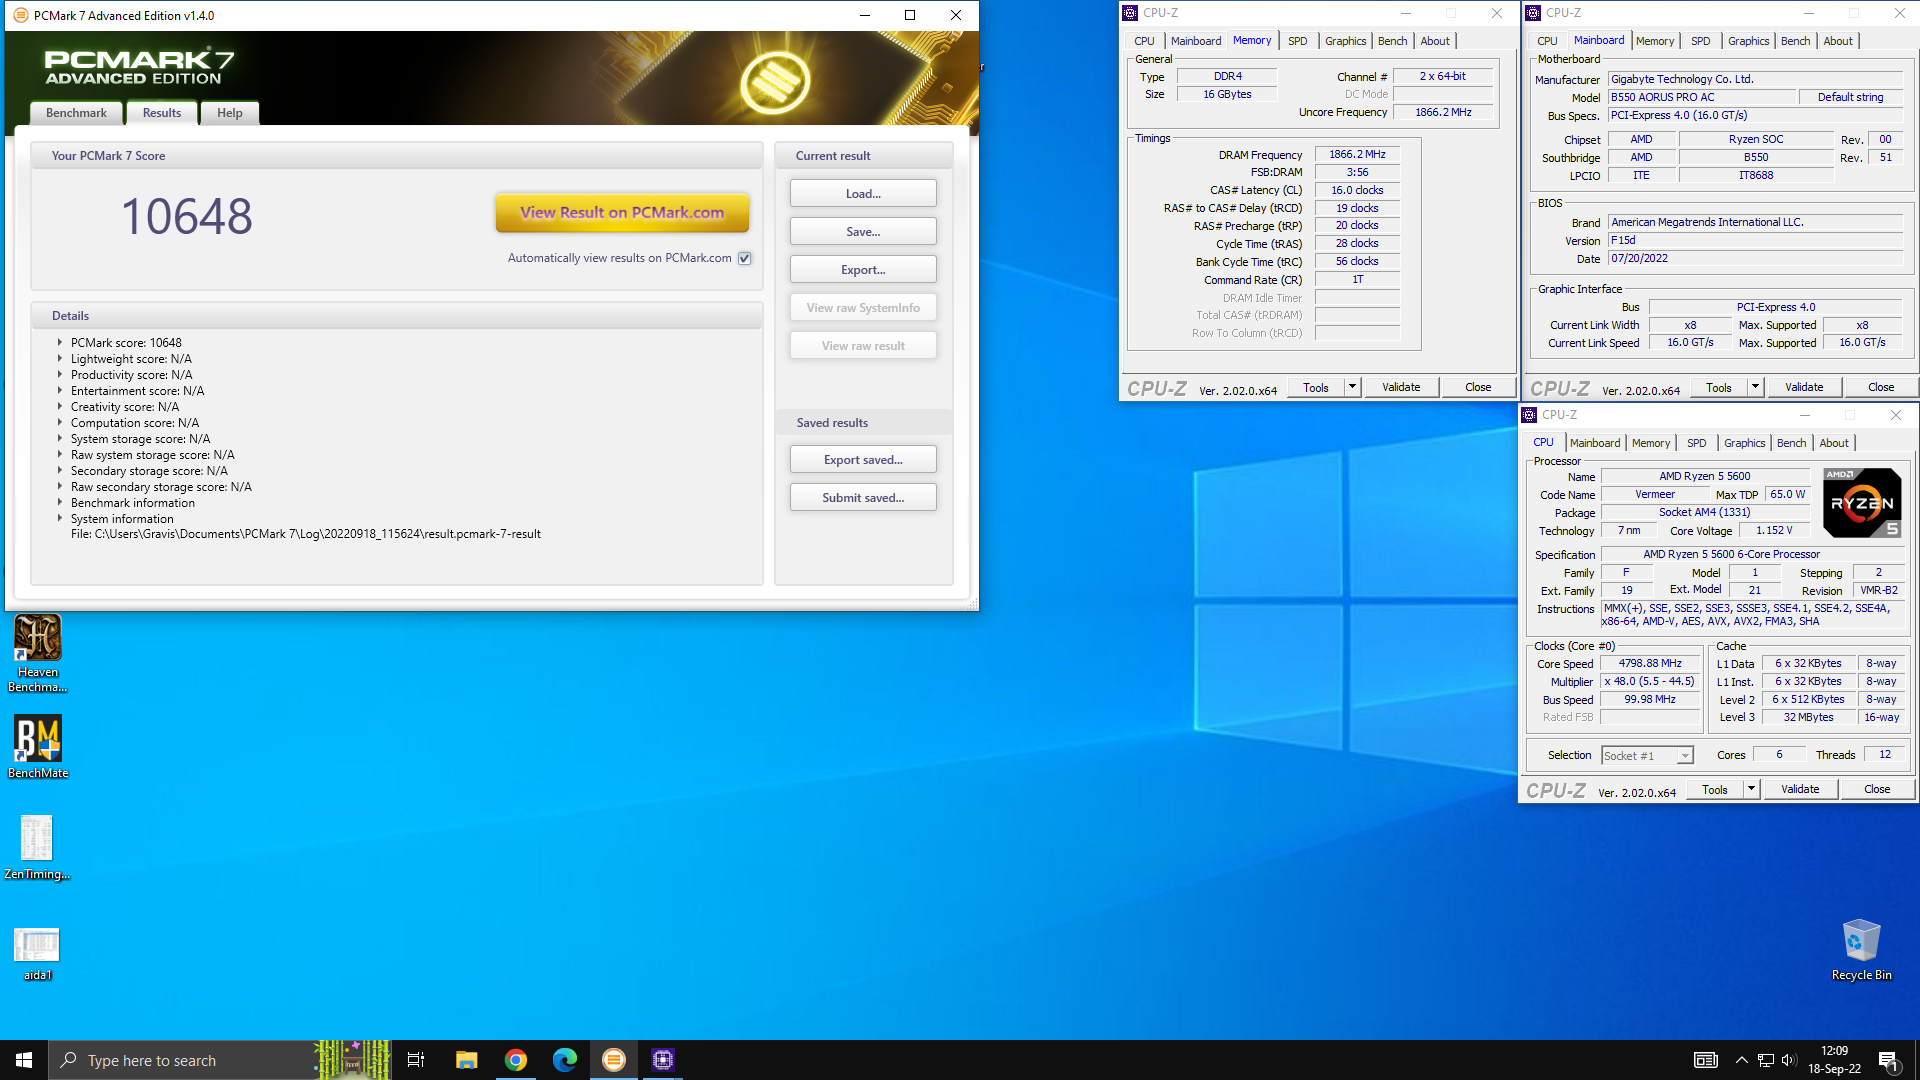The width and height of the screenshot is (1920, 1080).
Task: Open Bench tab in CPU CPU-Z window
Action: click(1791, 443)
